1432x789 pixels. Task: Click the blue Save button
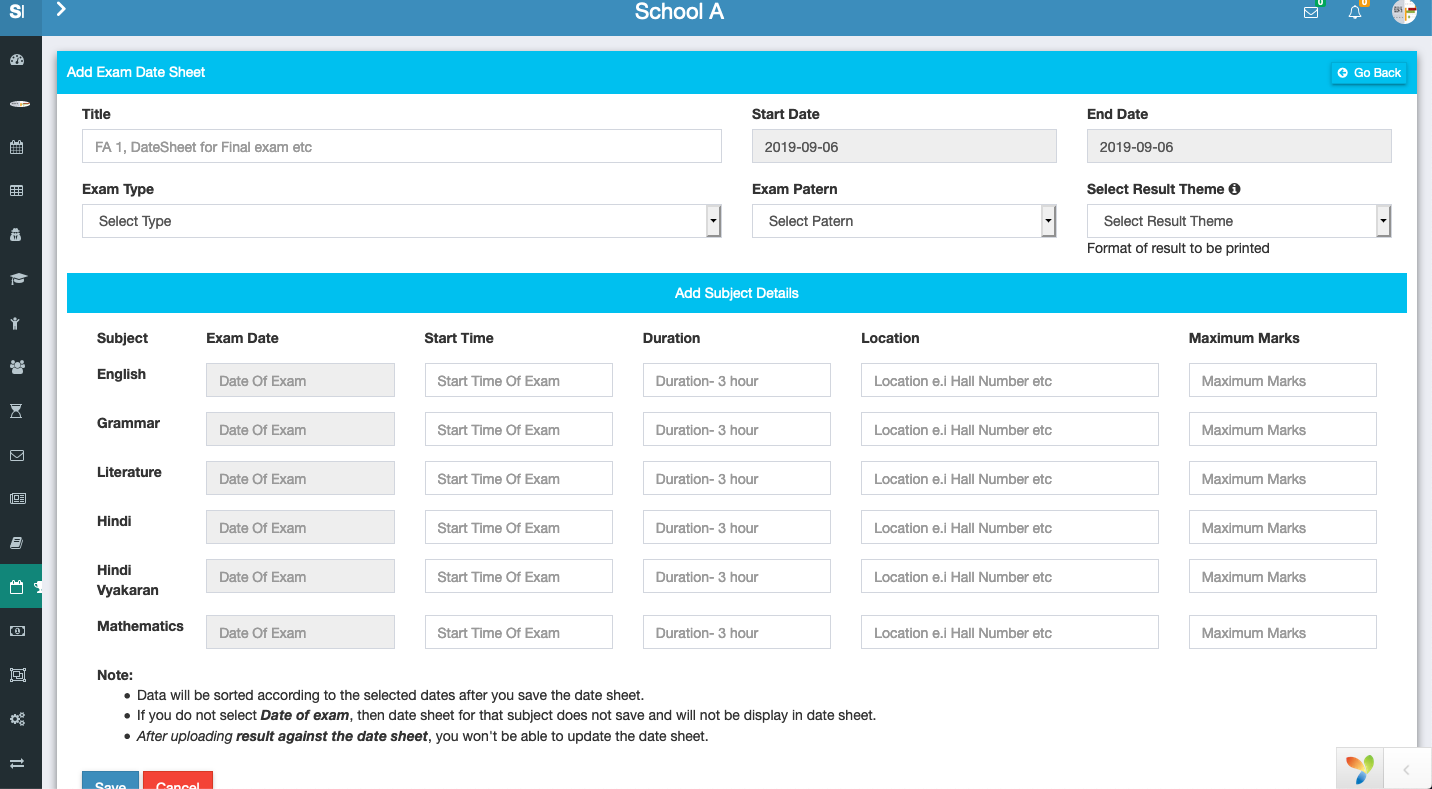(x=110, y=781)
